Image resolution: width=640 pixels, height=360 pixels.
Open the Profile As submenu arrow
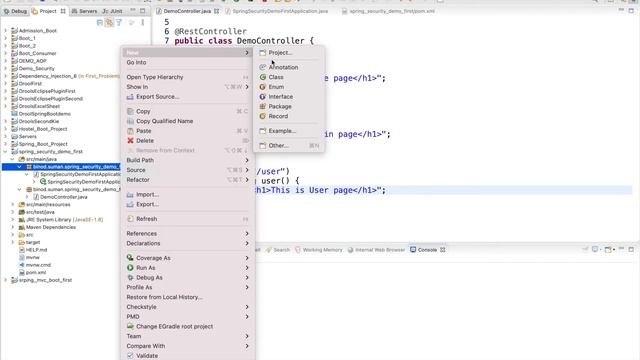point(247,287)
